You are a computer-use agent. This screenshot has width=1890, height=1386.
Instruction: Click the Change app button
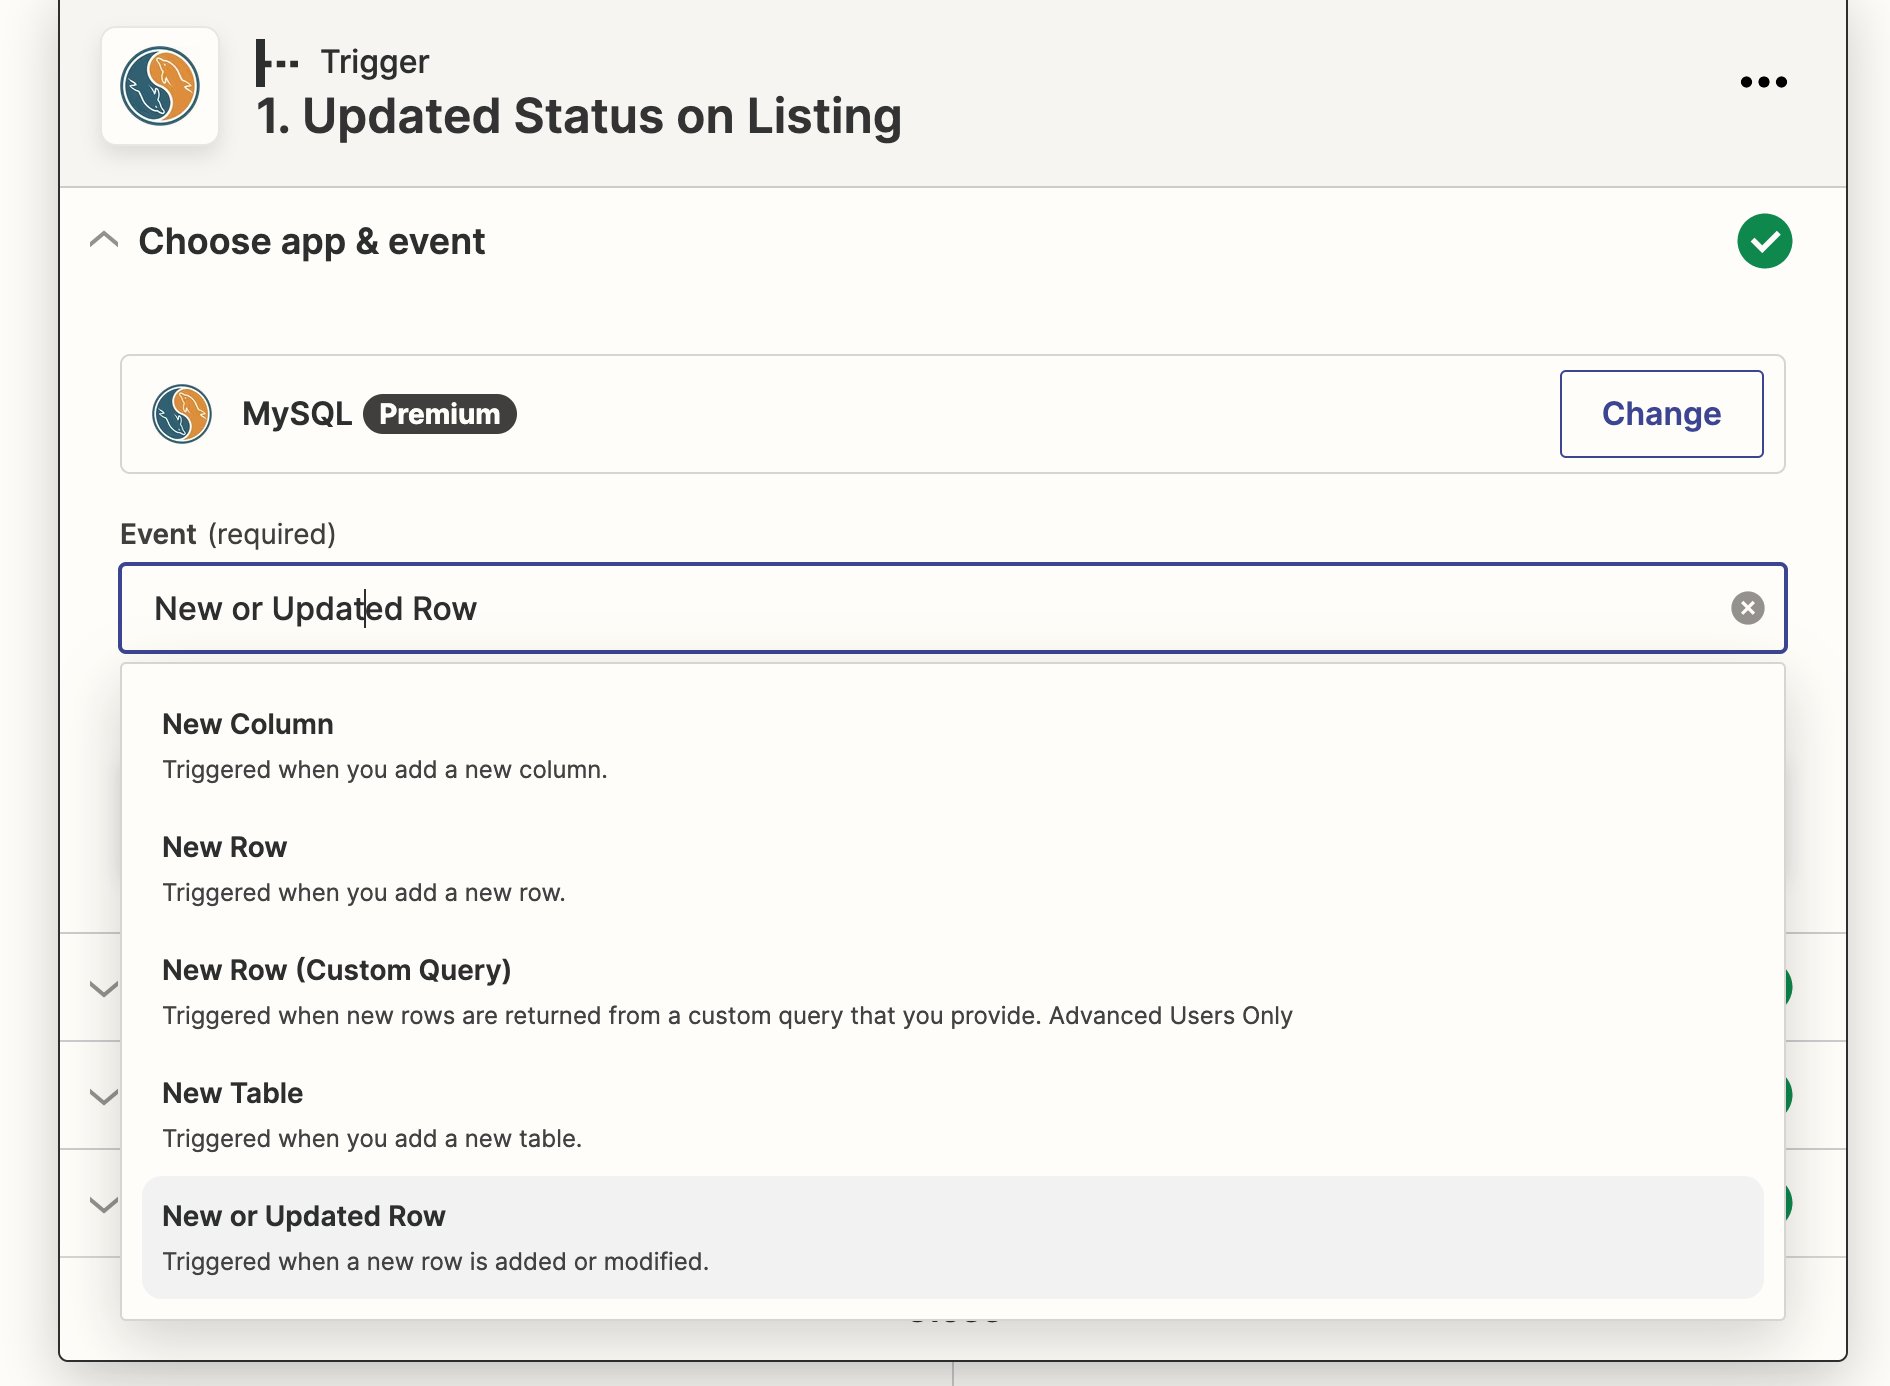pos(1661,414)
